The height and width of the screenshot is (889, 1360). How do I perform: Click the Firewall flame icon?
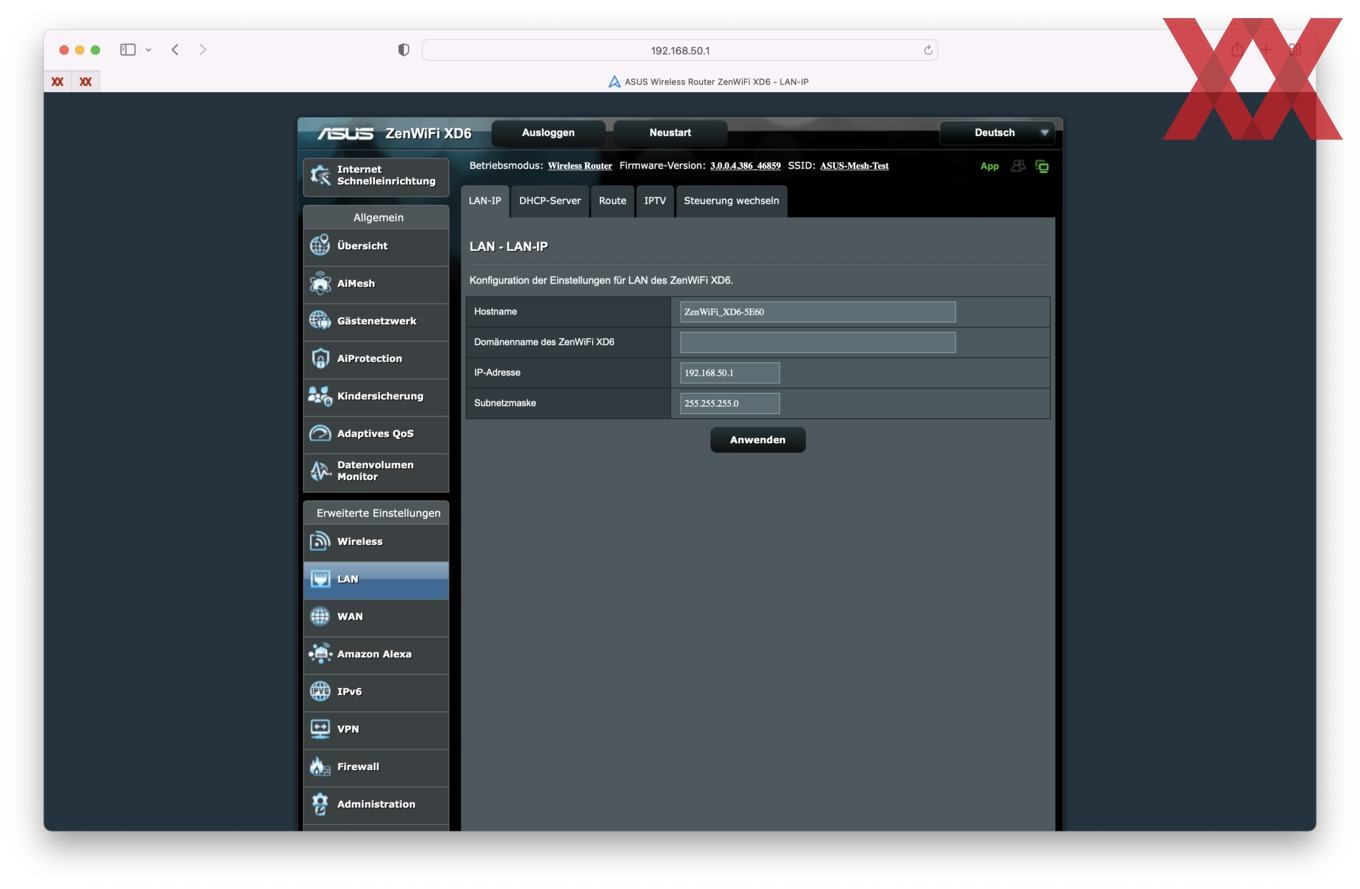click(320, 767)
